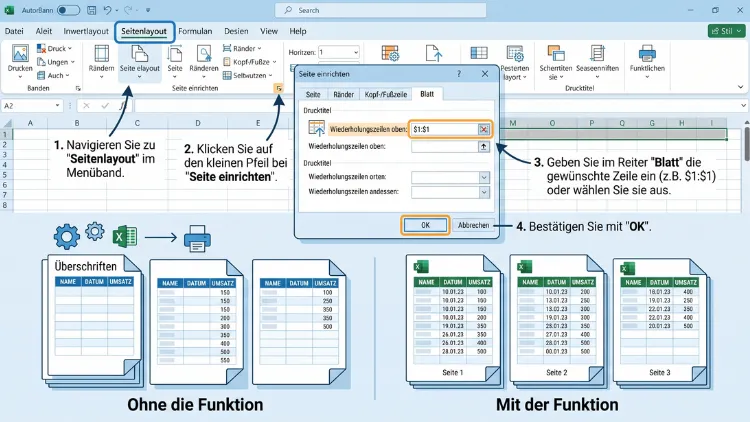
Task: Click into the Search box
Action: click(380, 10)
